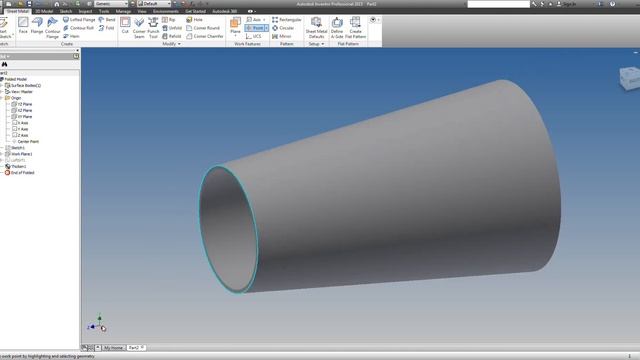The width and height of the screenshot is (640, 360).
Task: Switch to the 3D Model tab
Action: tap(44, 11)
